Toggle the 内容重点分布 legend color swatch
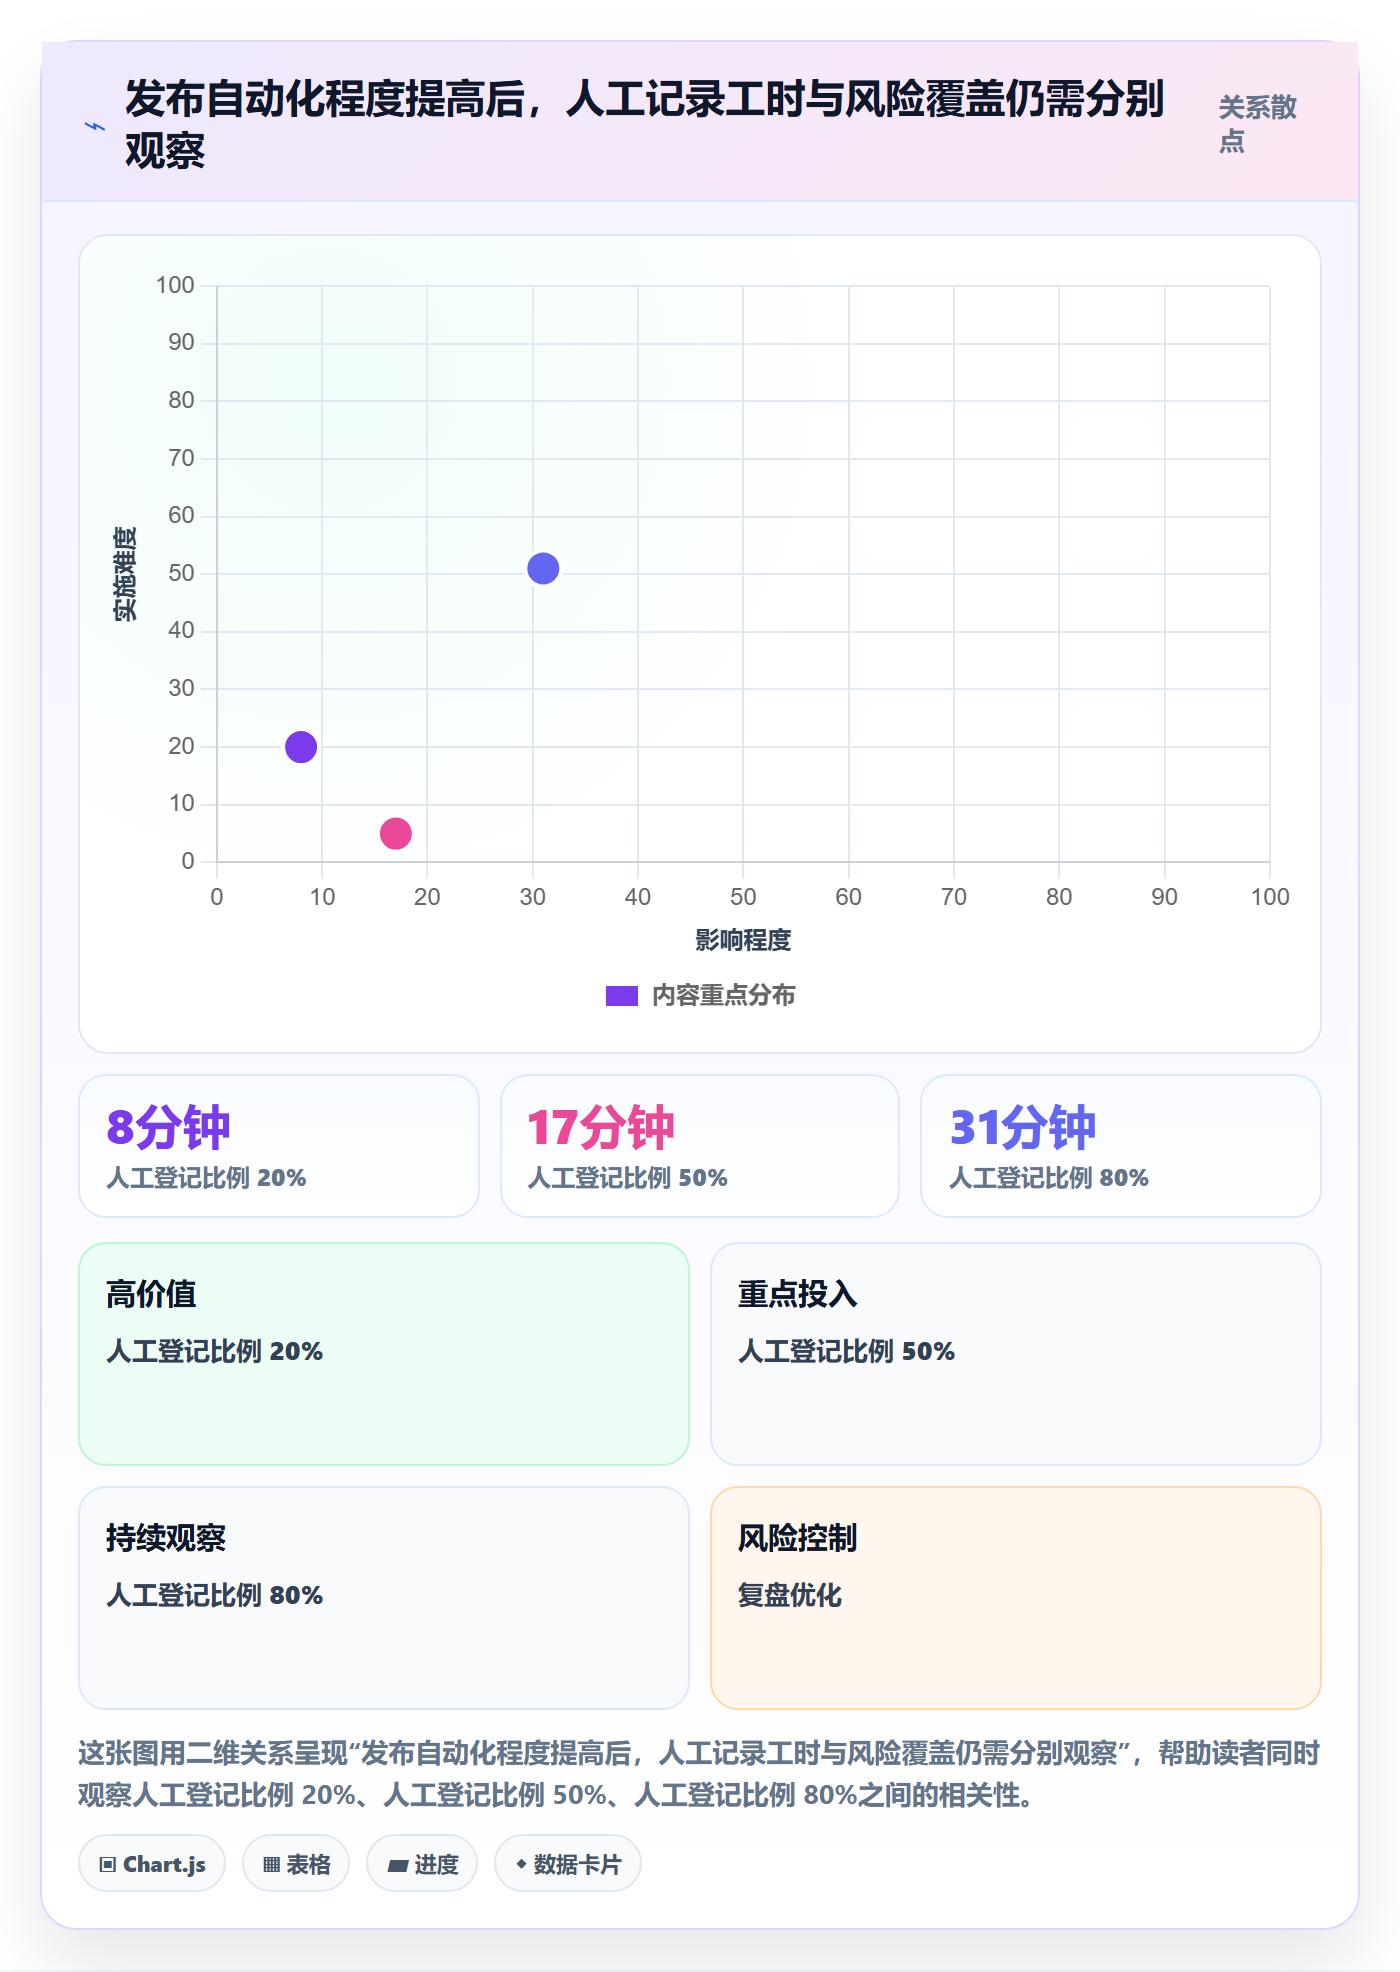Viewport: 1400px width, 1972px height. tap(622, 996)
